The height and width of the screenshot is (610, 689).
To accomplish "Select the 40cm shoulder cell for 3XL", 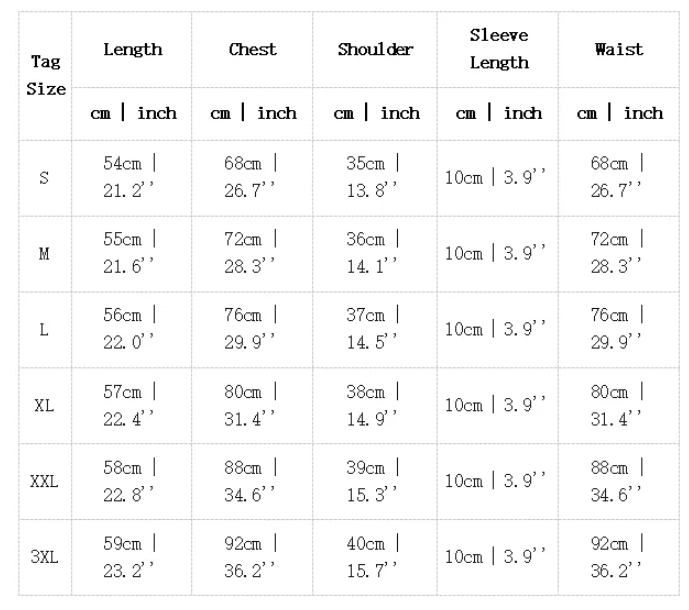I will (x=375, y=557).
